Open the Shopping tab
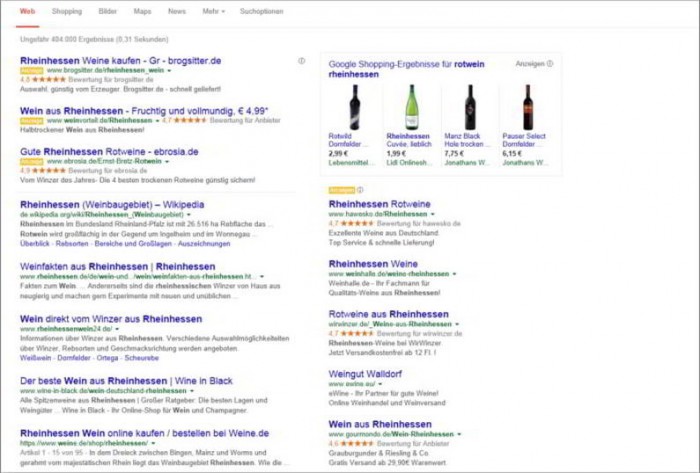This screenshot has width=700, height=473. [x=67, y=11]
